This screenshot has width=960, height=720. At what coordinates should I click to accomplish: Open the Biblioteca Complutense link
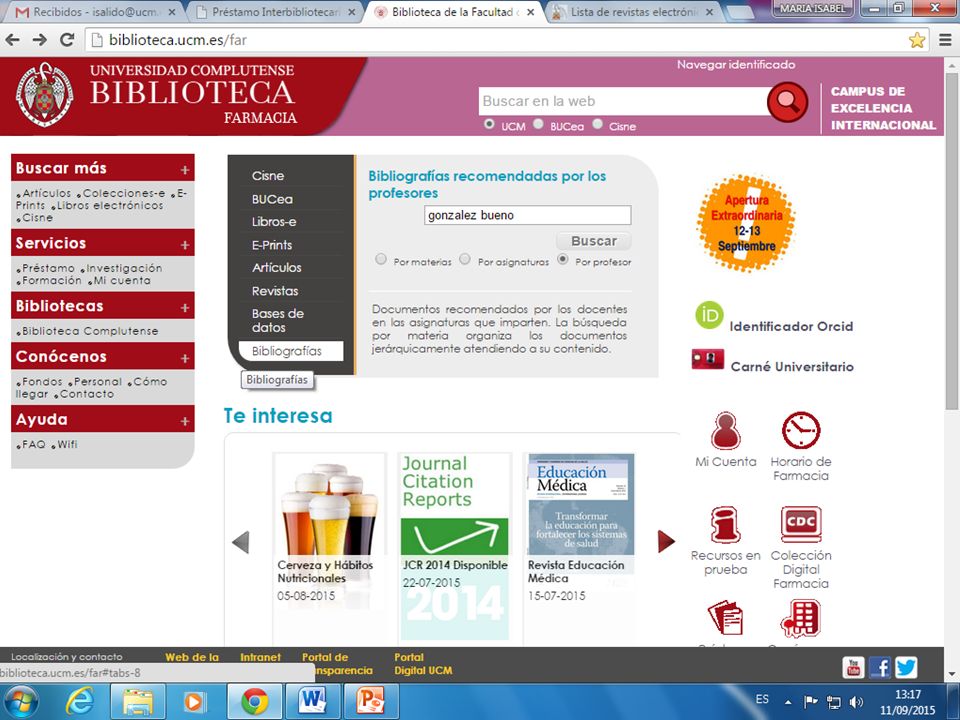click(x=88, y=331)
